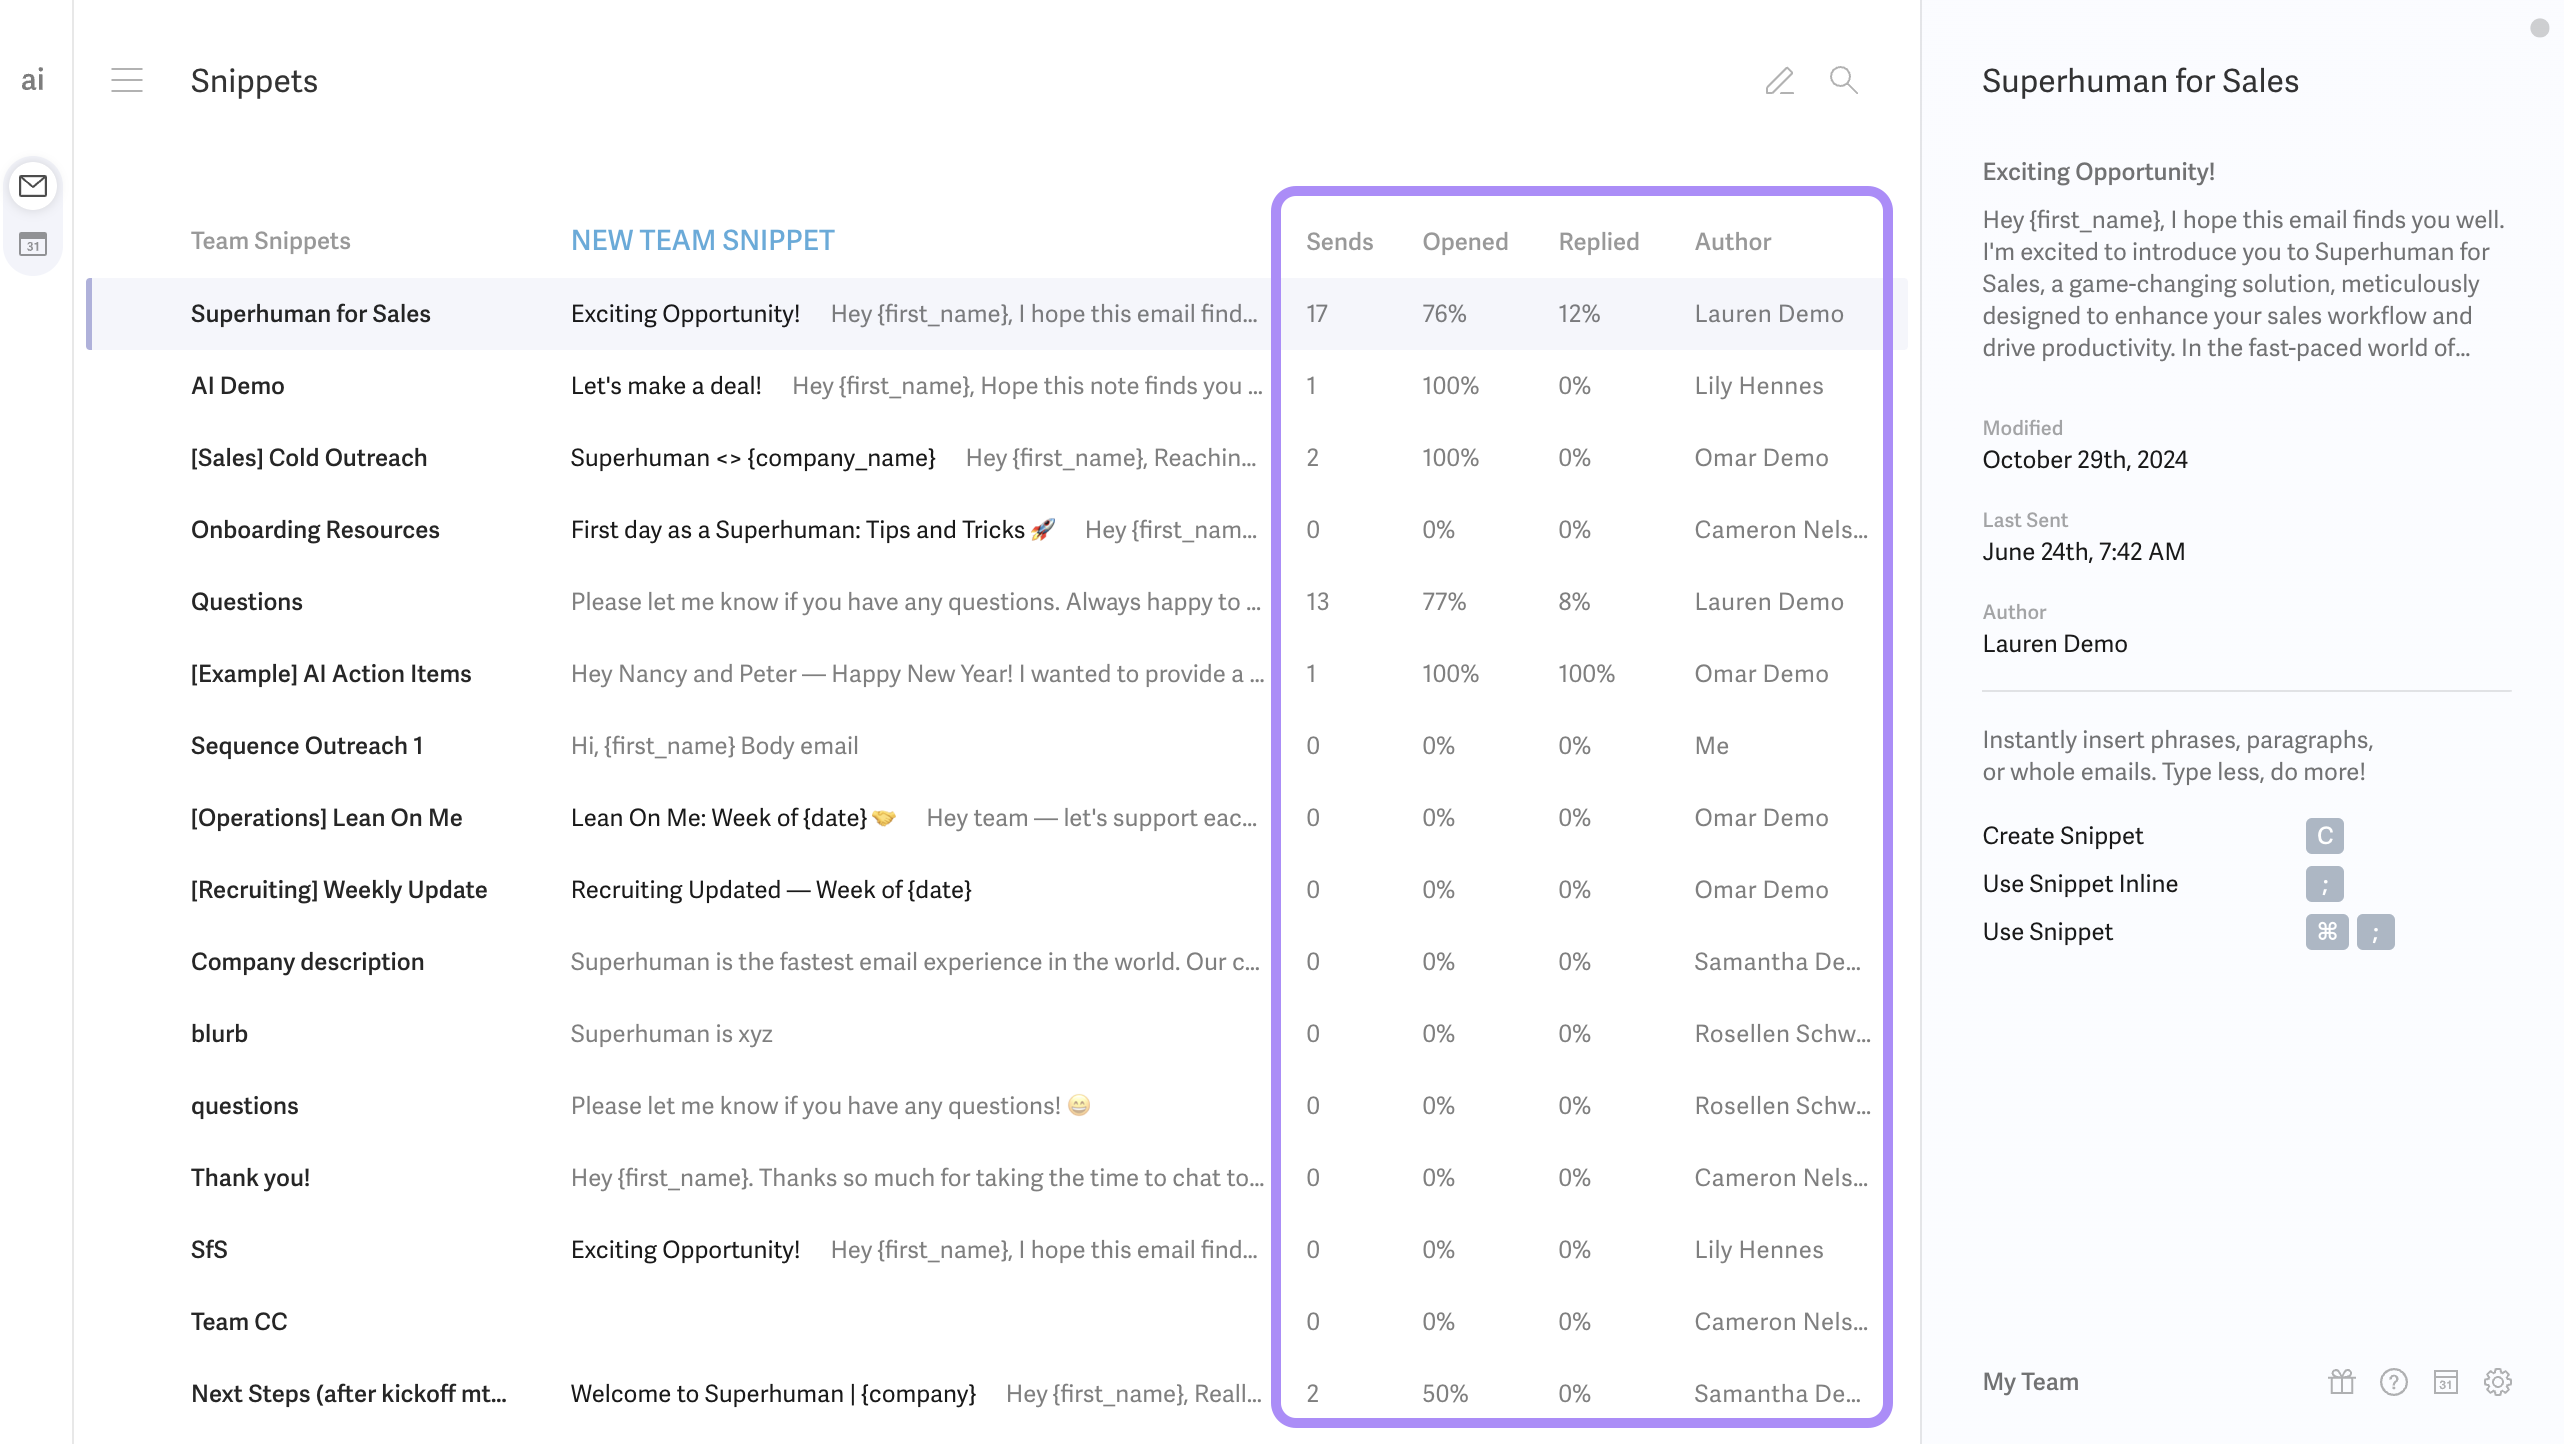Select the Questions snippet row
The height and width of the screenshot is (1444, 2564).
tap(247, 602)
